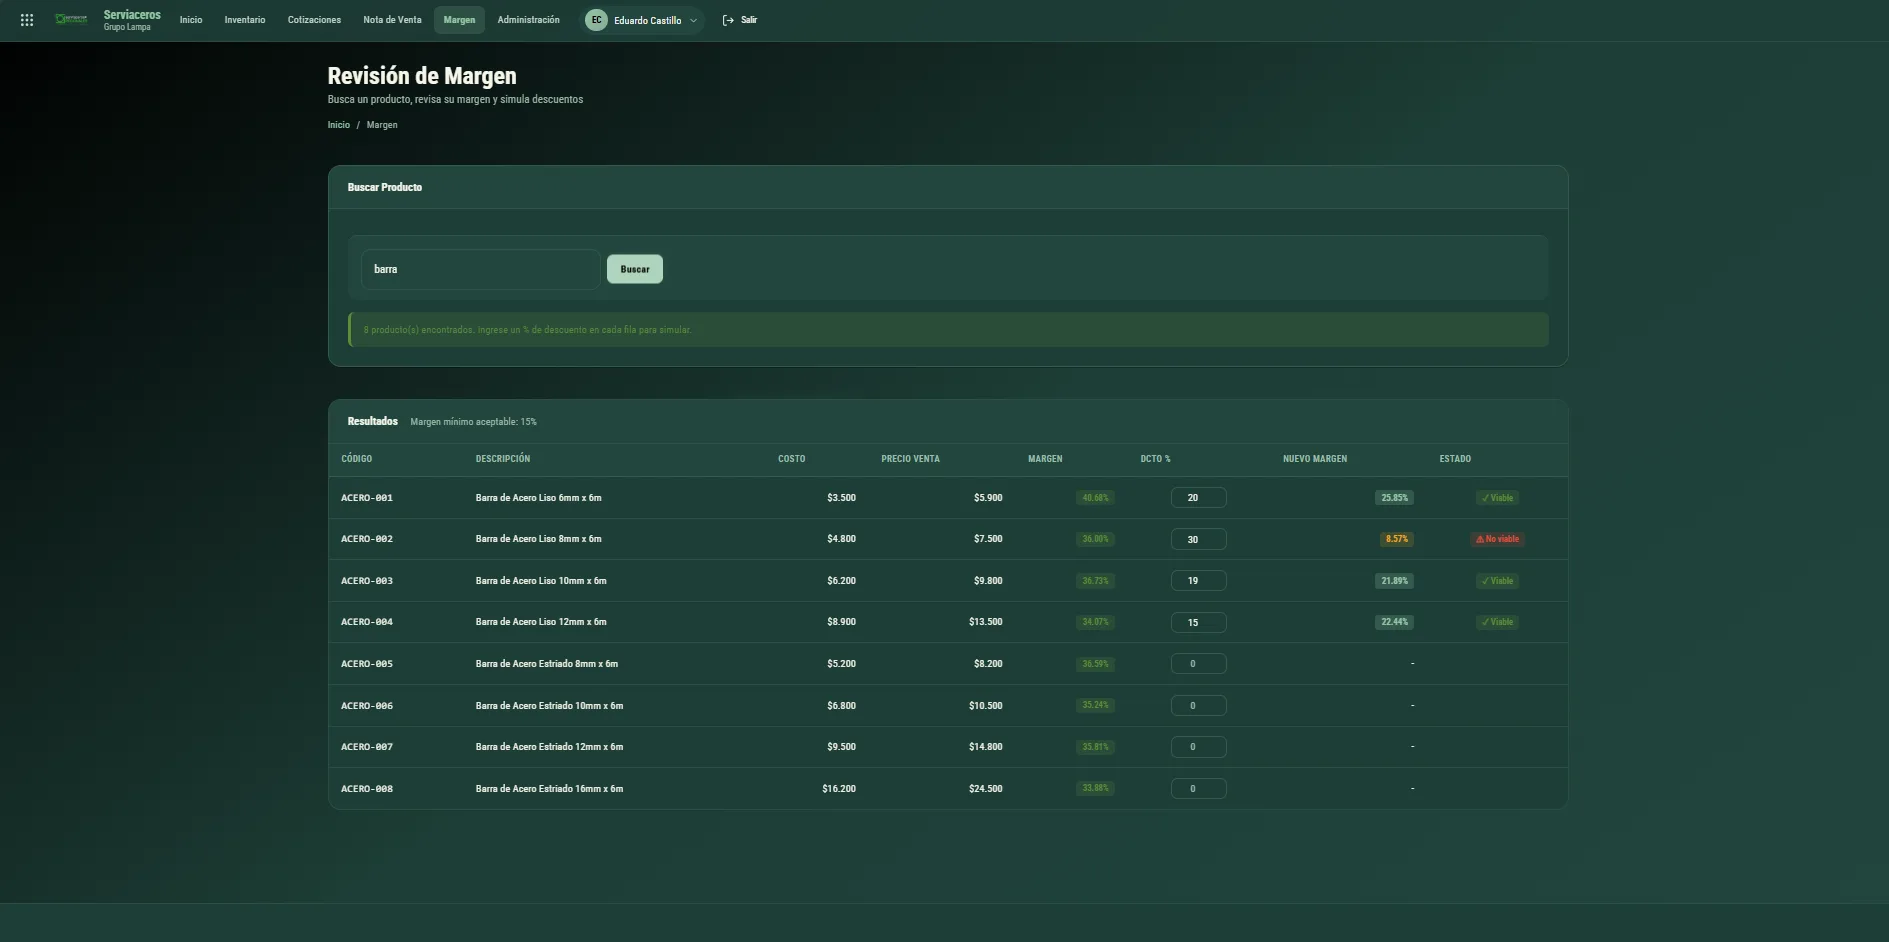Click the EC user avatar
This screenshot has height=942, width=1889.
coord(596,20)
